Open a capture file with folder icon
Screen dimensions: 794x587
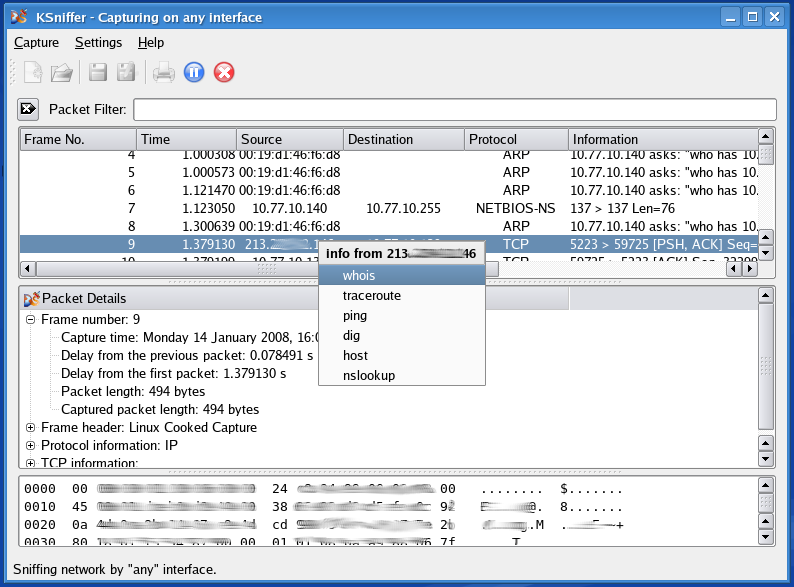coord(62,72)
